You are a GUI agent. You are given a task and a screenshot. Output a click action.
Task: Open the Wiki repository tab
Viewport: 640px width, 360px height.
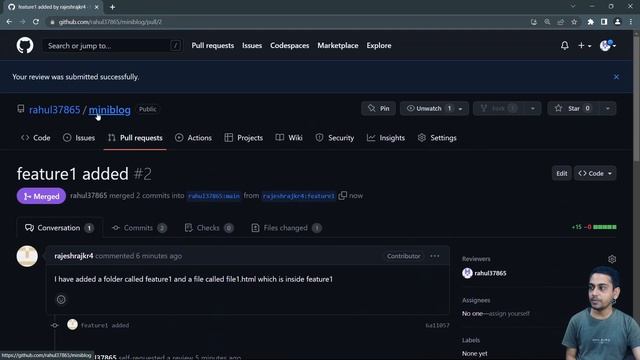[289, 138]
